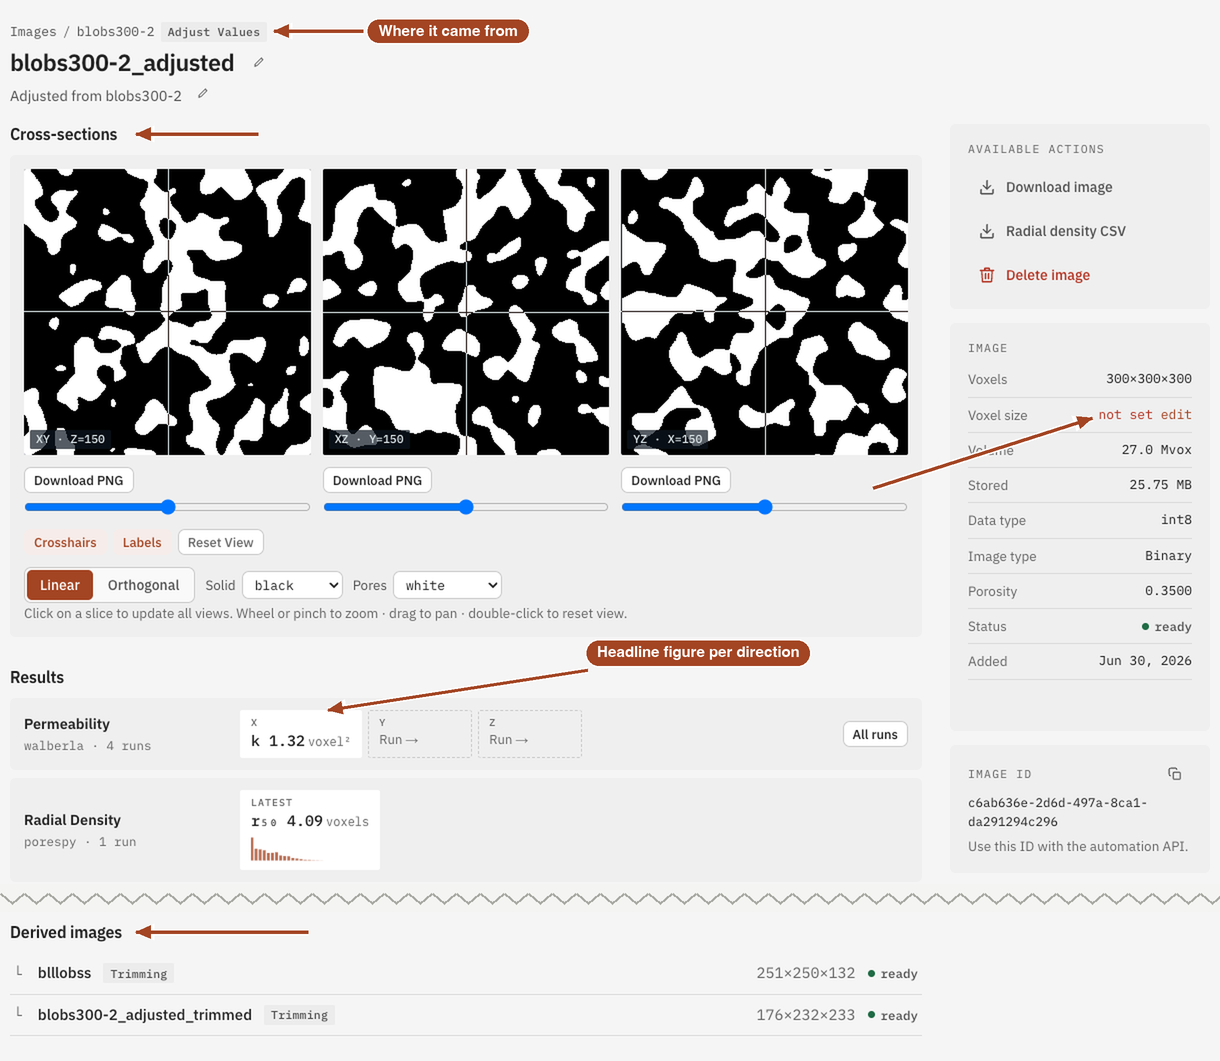This screenshot has width=1220, height=1061.
Task: Click the XZ Y=150 cross-section image
Action: [x=466, y=312]
